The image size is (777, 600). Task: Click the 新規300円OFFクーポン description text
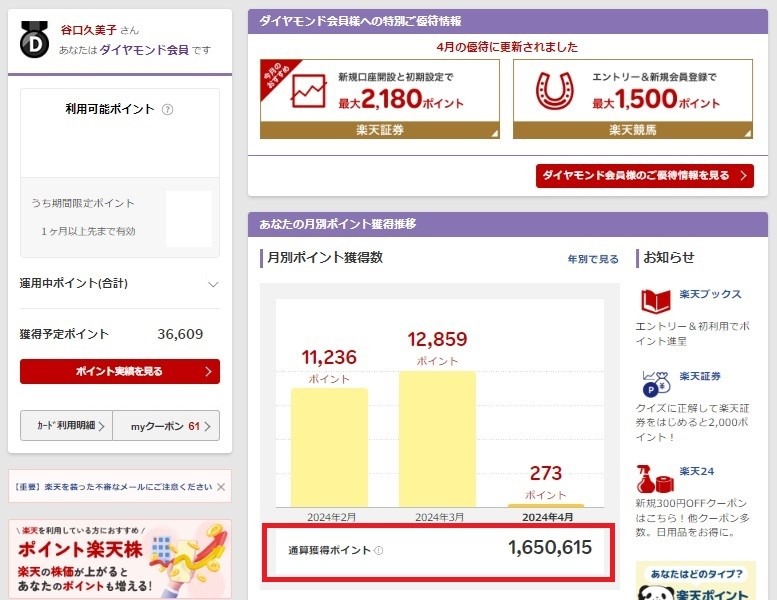pyautogui.click(x=692, y=518)
